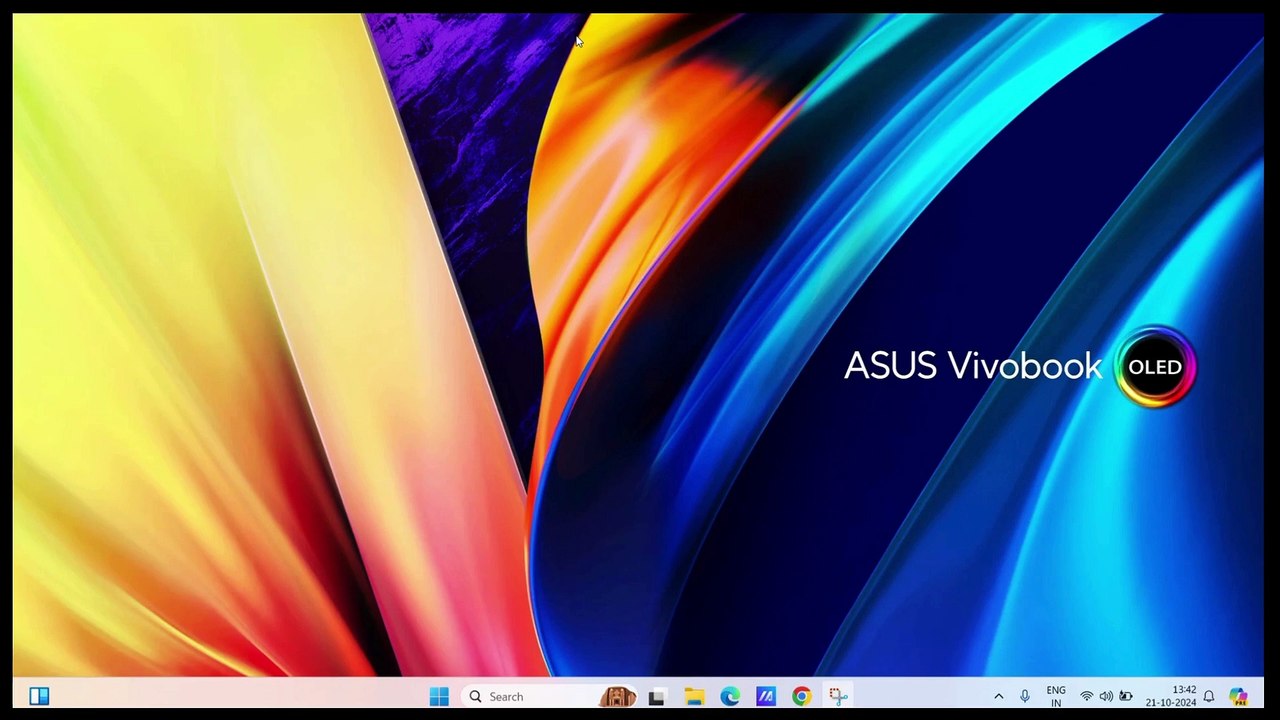Screen dimensions: 1280x720
Task: Click the speaker volume icon
Action: (x=1106, y=697)
